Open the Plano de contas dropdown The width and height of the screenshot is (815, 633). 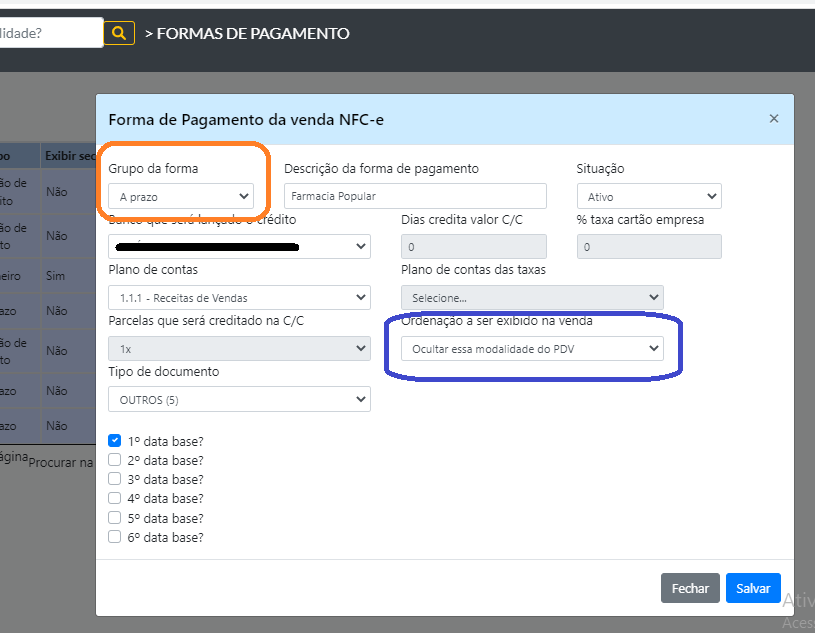[239, 298]
